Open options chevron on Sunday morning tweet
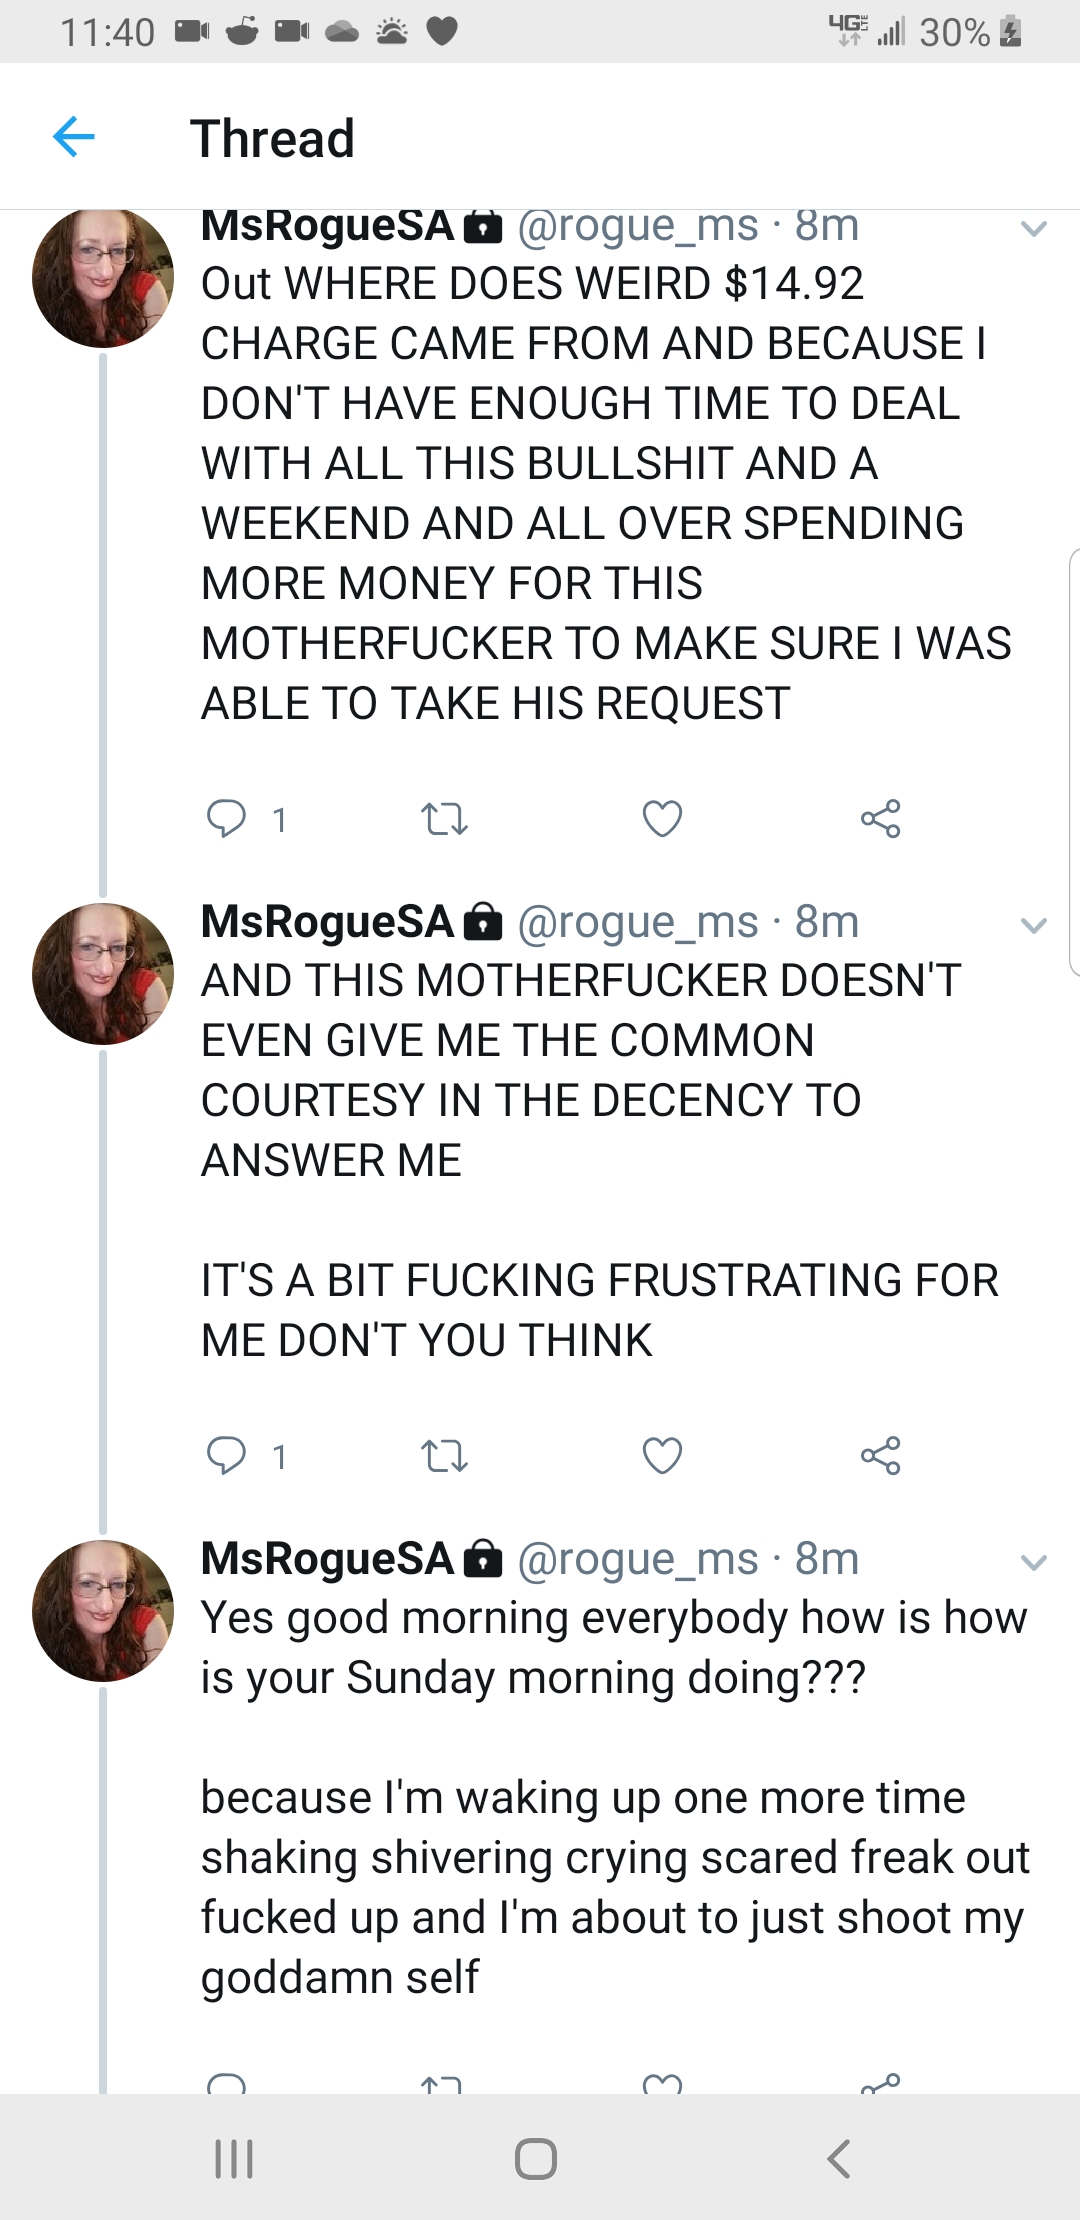This screenshot has height=2220, width=1080. click(1033, 1562)
